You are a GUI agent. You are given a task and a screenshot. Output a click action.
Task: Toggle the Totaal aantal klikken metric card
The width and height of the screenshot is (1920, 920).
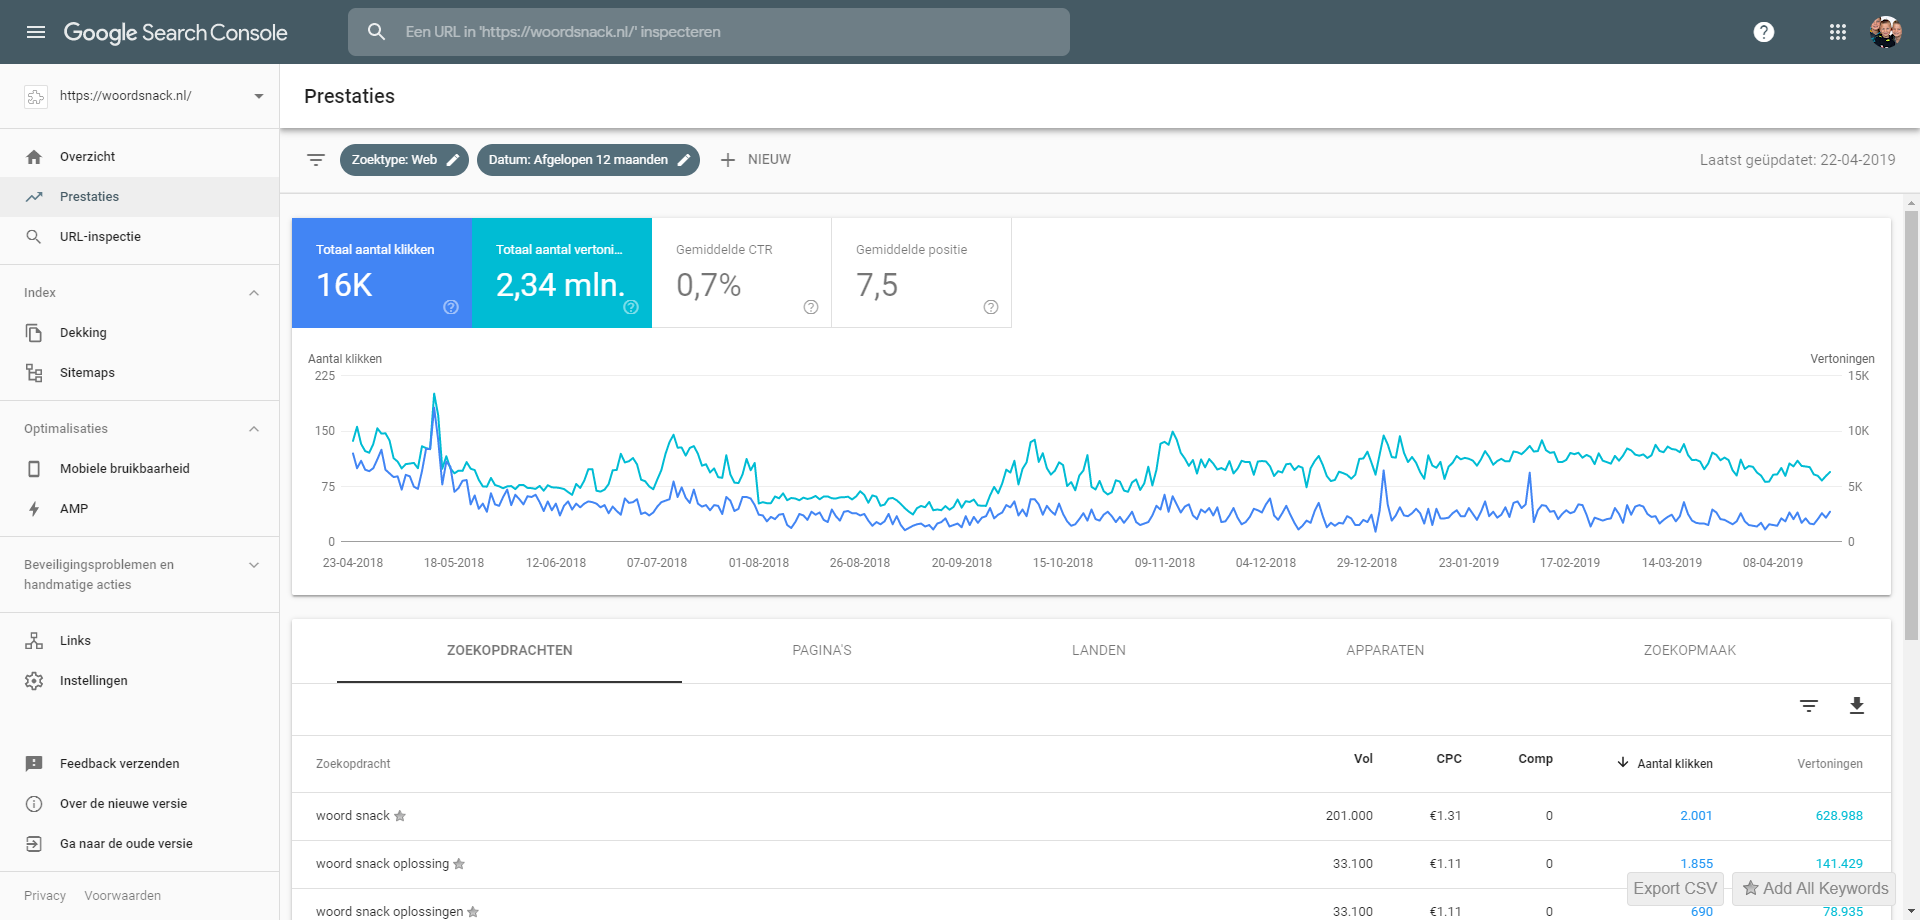382,273
